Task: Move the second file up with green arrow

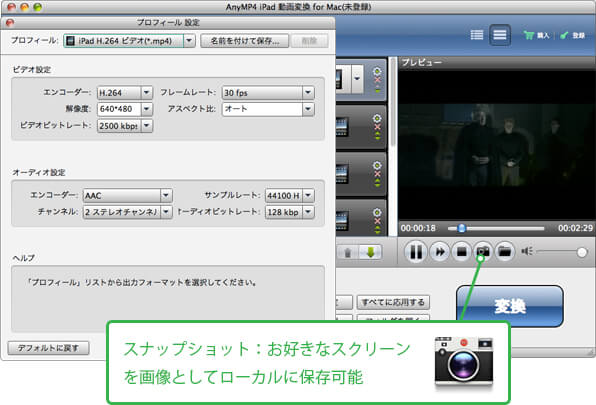Action: tap(377, 134)
